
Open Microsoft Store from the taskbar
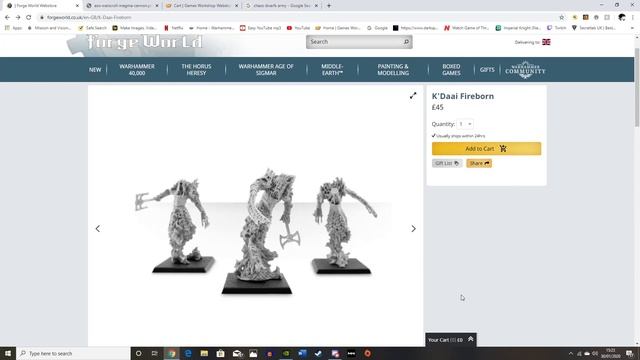[x=220, y=353]
